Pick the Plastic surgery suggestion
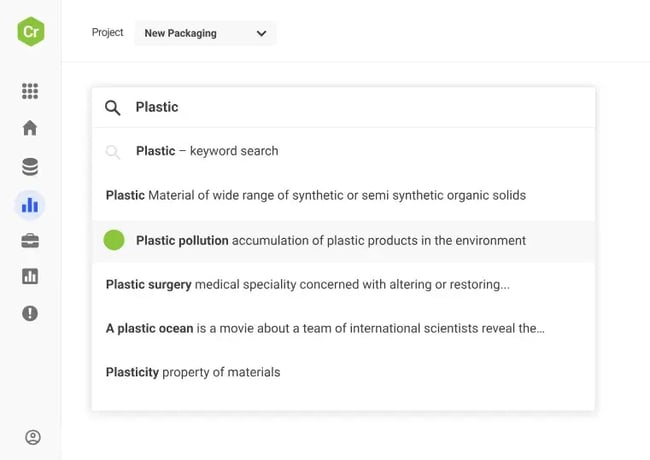The width and height of the screenshot is (650, 460). [x=308, y=284]
